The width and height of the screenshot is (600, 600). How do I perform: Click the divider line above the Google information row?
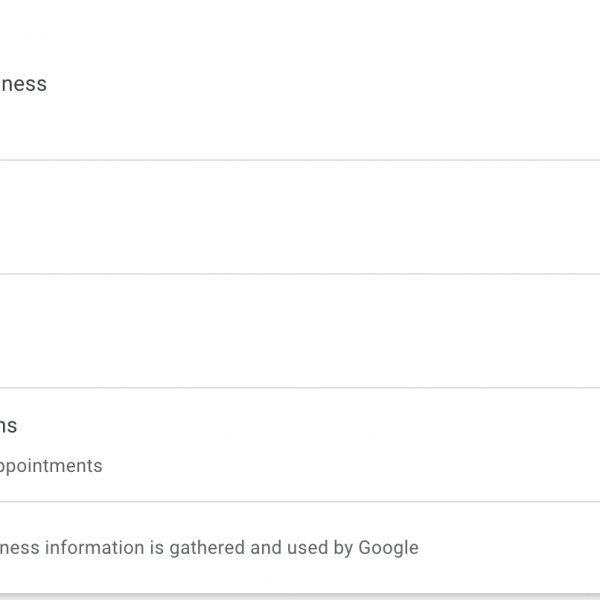pos(300,502)
